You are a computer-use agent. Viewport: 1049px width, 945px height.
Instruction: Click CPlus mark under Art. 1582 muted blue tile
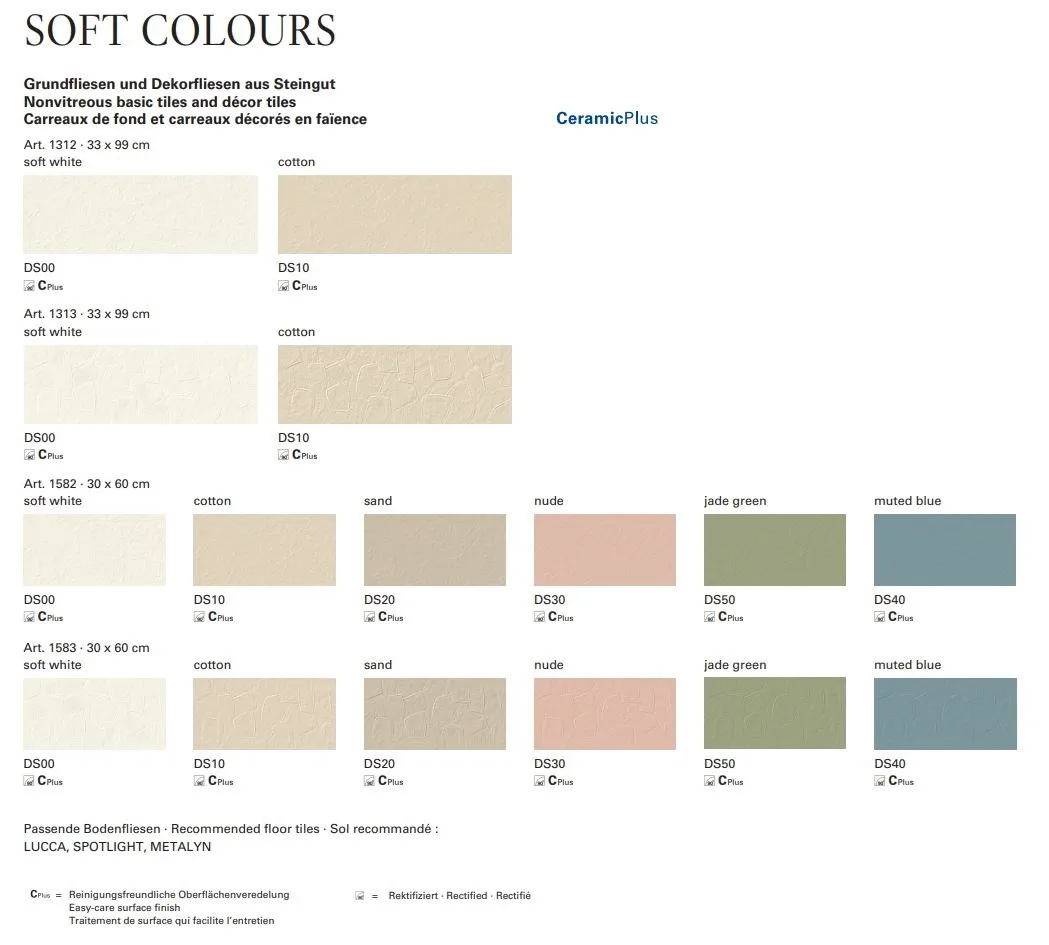coord(901,617)
